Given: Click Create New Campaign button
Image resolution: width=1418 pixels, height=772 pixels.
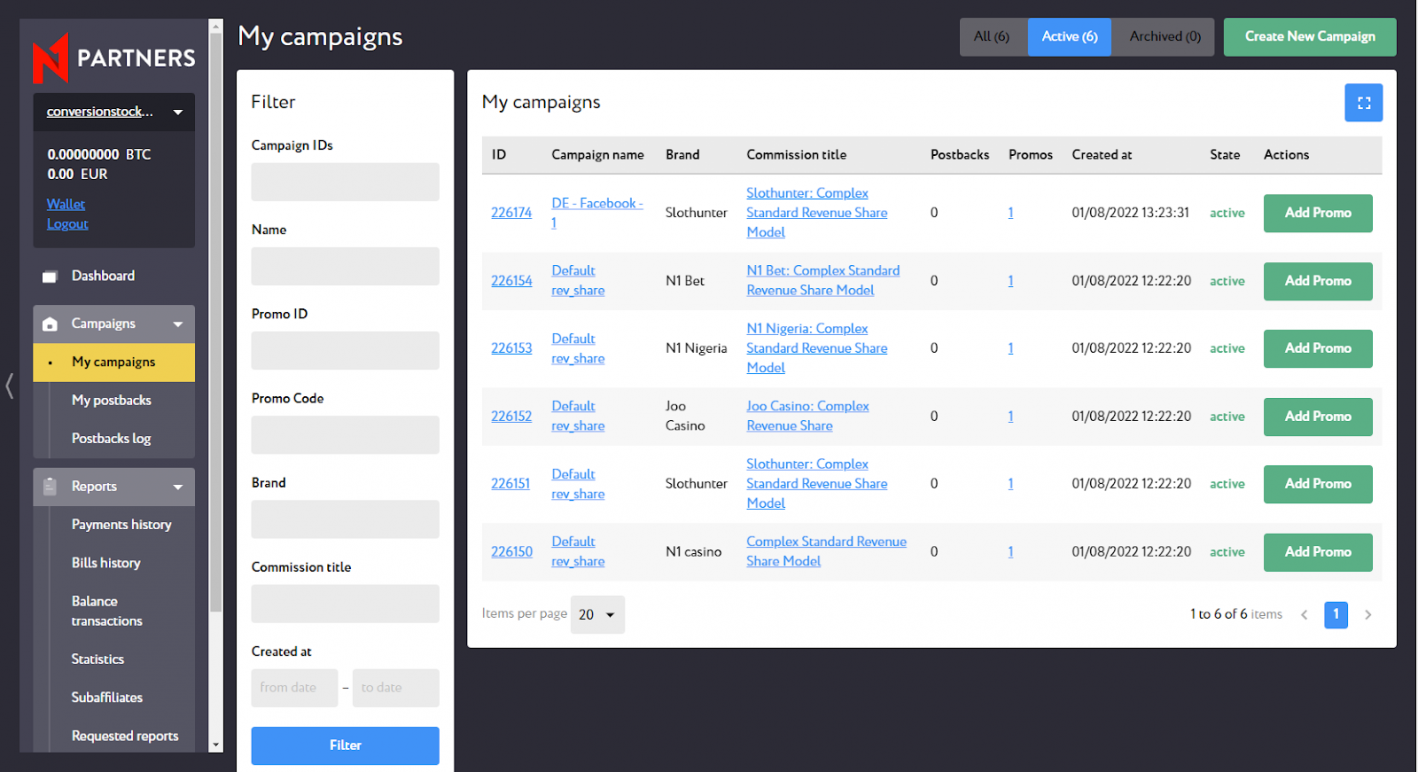Looking at the screenshot, I should coord(1310,37).
